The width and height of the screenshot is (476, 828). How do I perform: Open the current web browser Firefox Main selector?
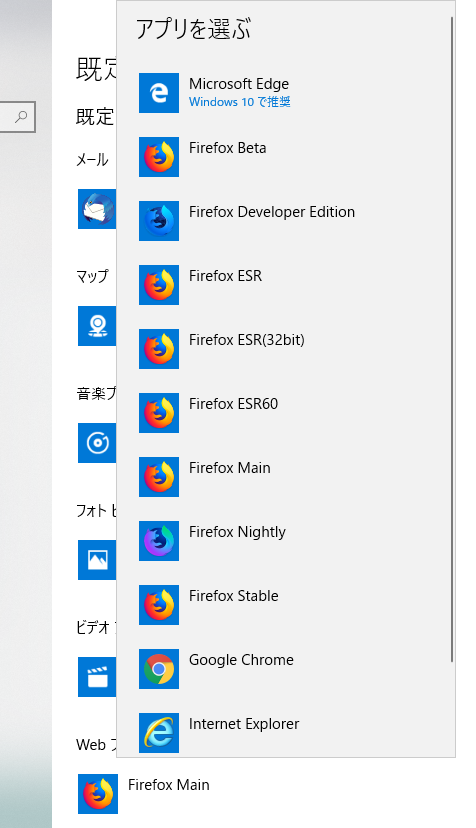tap(144, 794)
